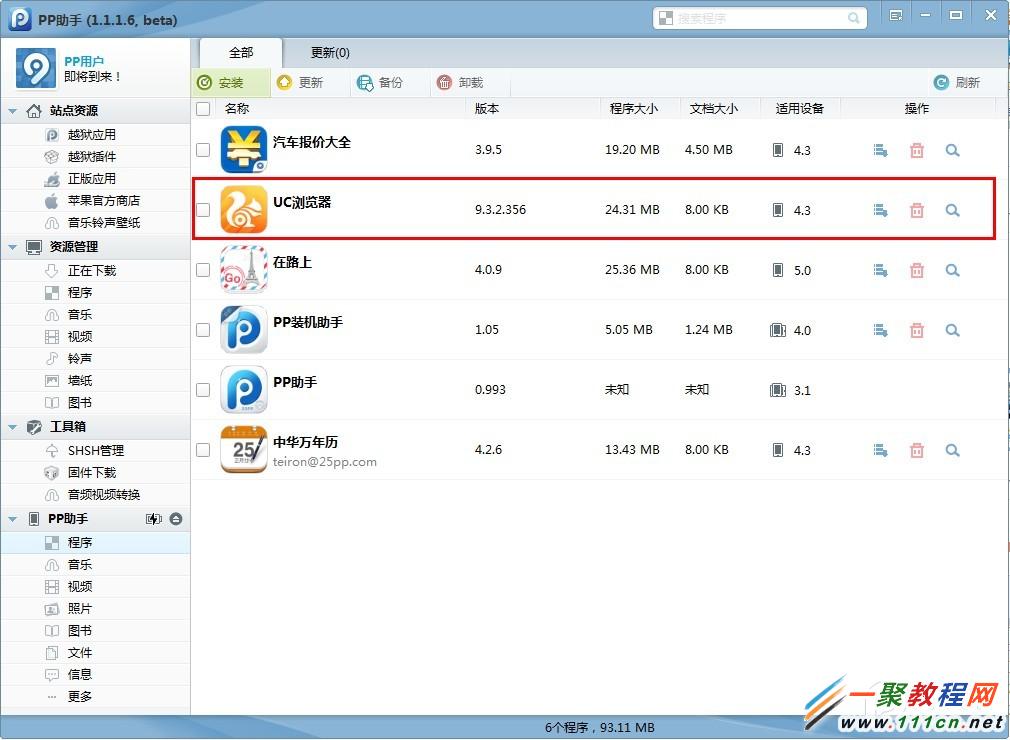The height and width of the screenshot is (740, 1010).
Task: Uninstall UC浏览器 using its red trash icon
Action: pos(917,210)
